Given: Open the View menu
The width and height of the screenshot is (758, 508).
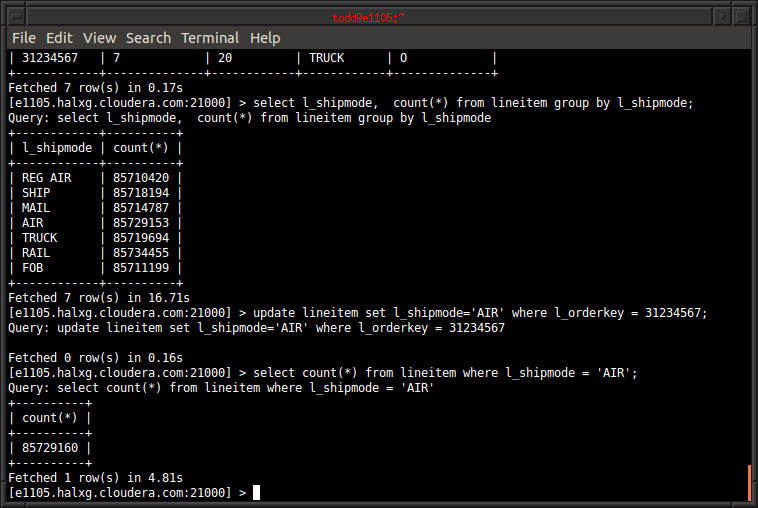Looking at the screenshot, I should [99, 38].
